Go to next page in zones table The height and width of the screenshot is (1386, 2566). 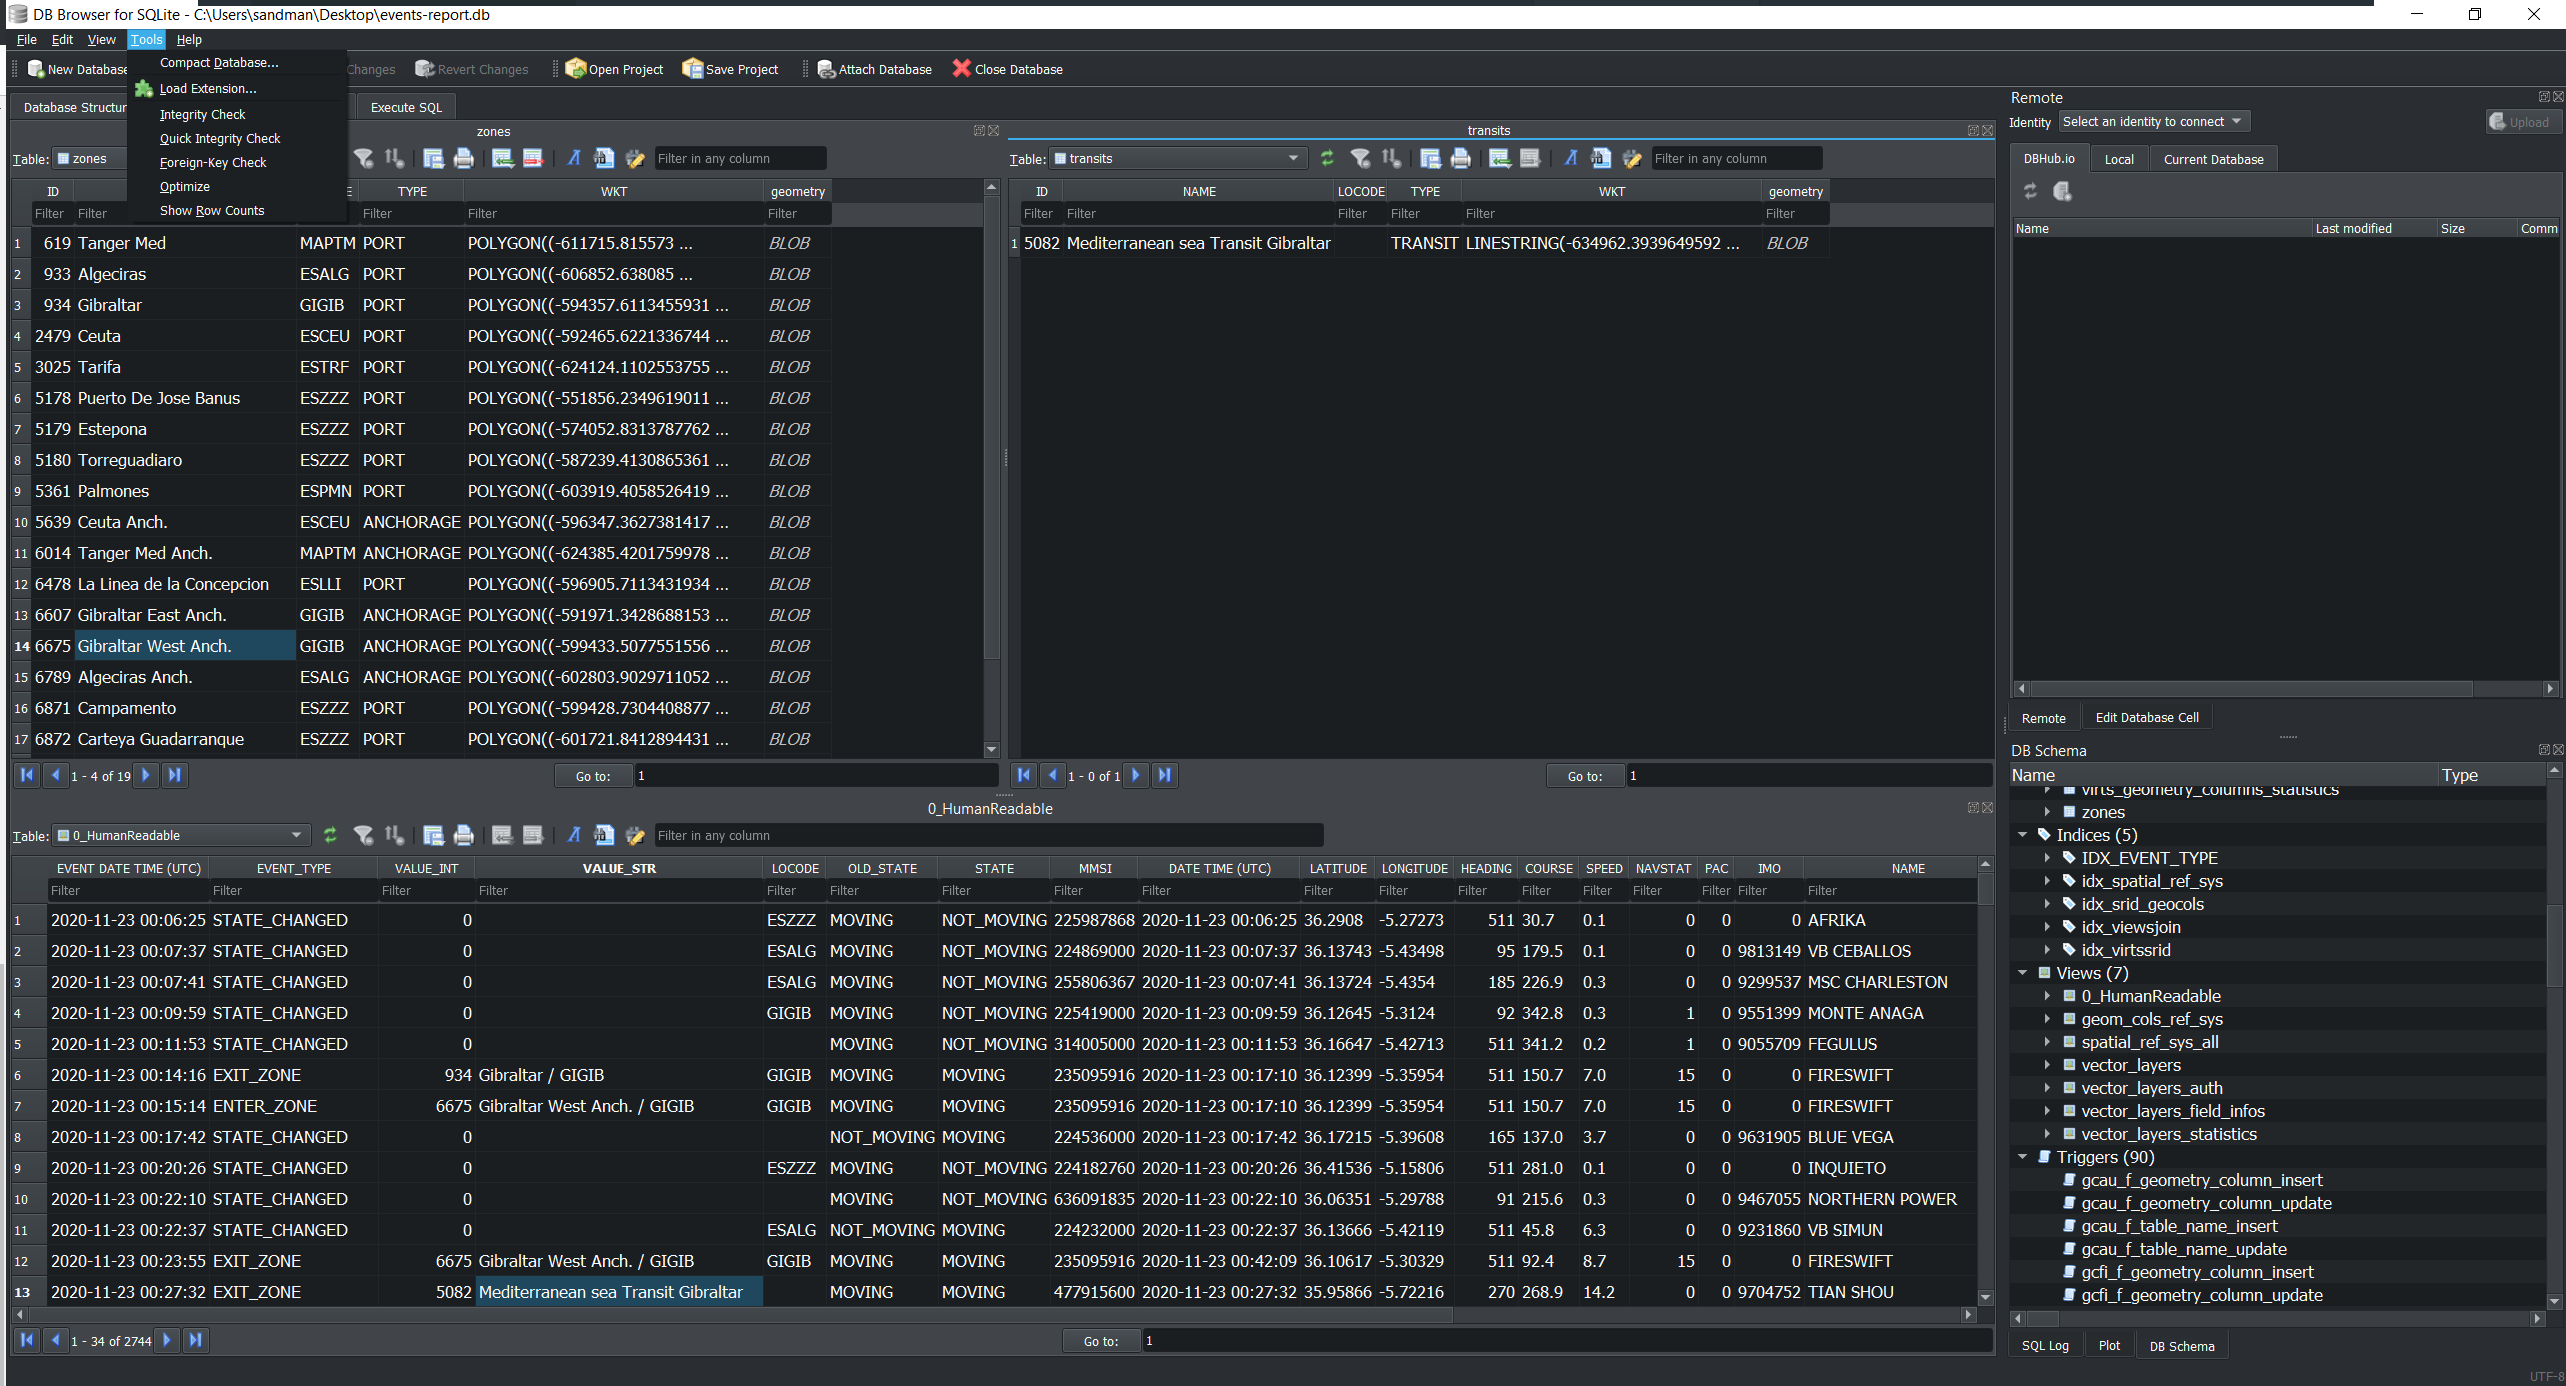pyautogui.click(x=146, y=775)
